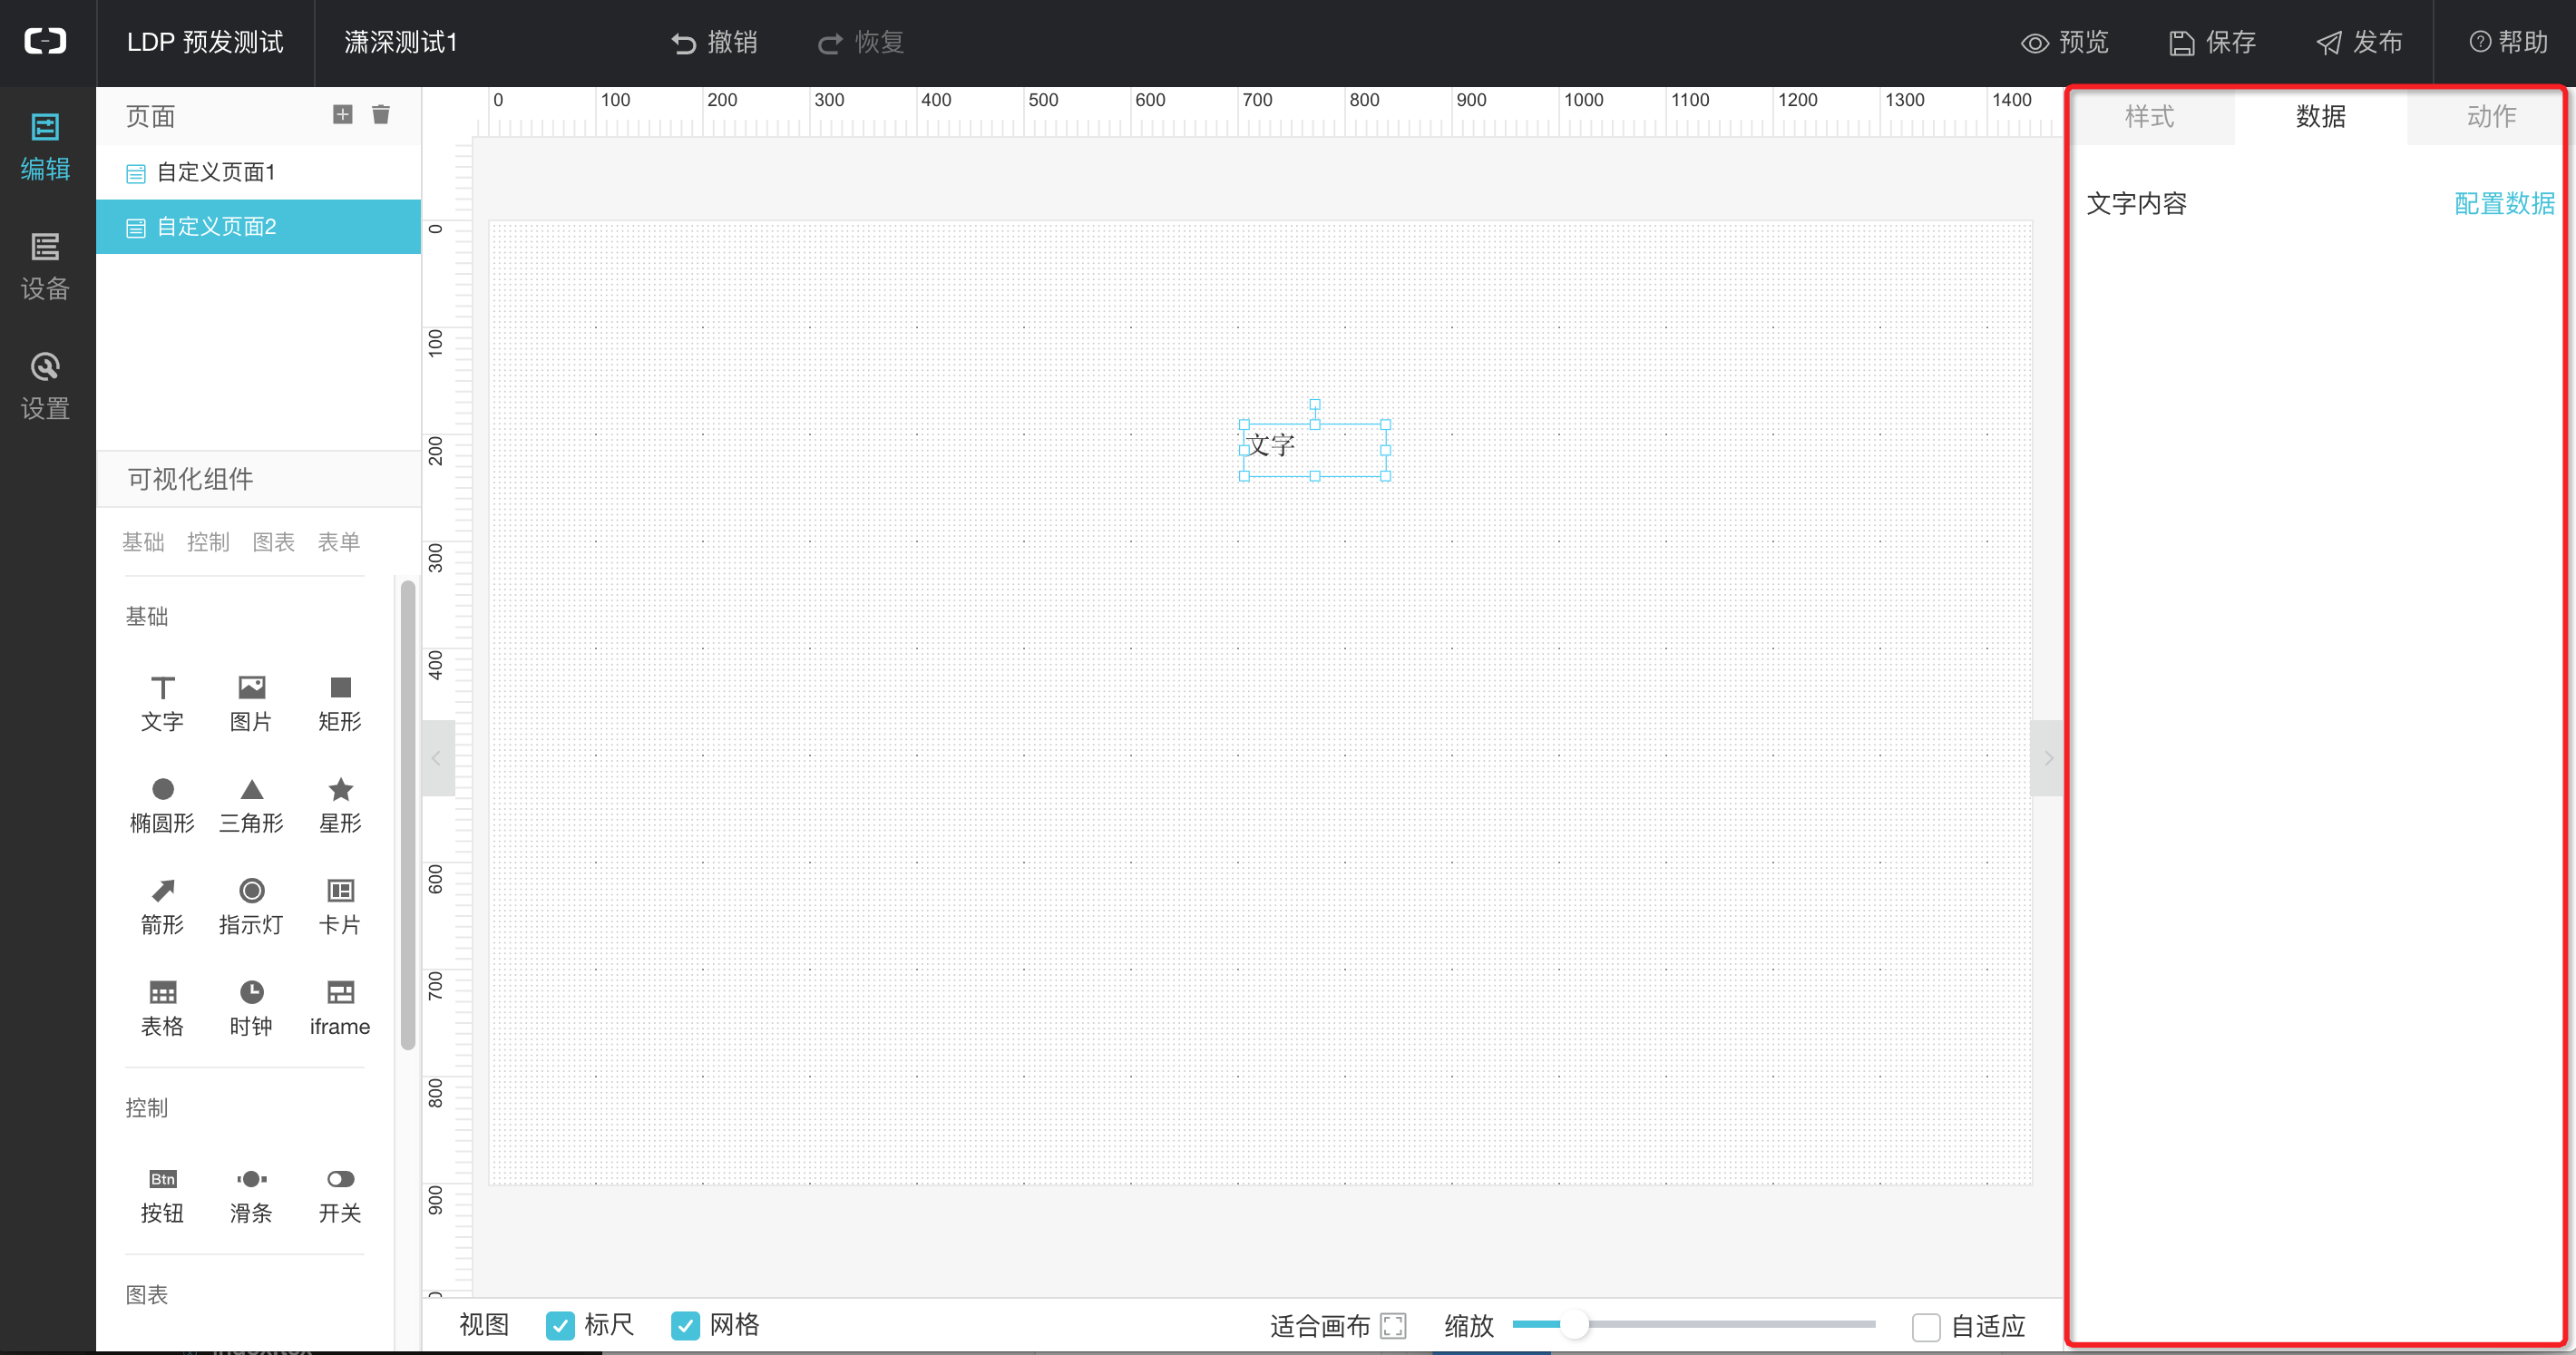Select the 指示灯 indicator light component
The width and height of the screenshot is (2576, 1355).
click(x=251, y=891)
